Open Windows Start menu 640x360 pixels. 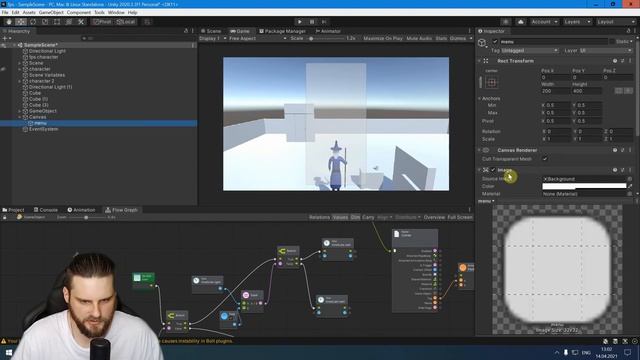click(8, 353)
